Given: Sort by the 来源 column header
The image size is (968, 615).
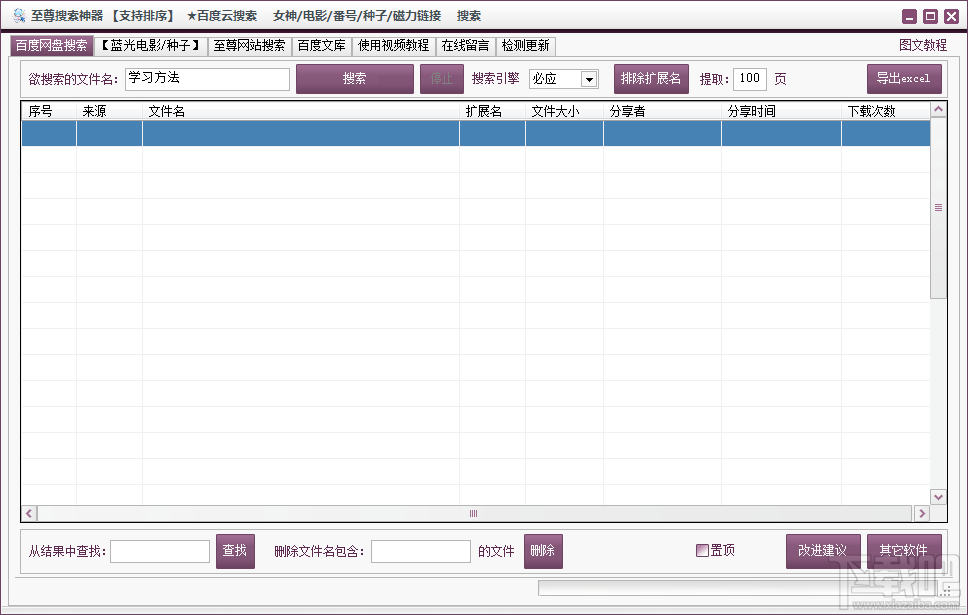Looking at the screenshot, I should [109, 111].
